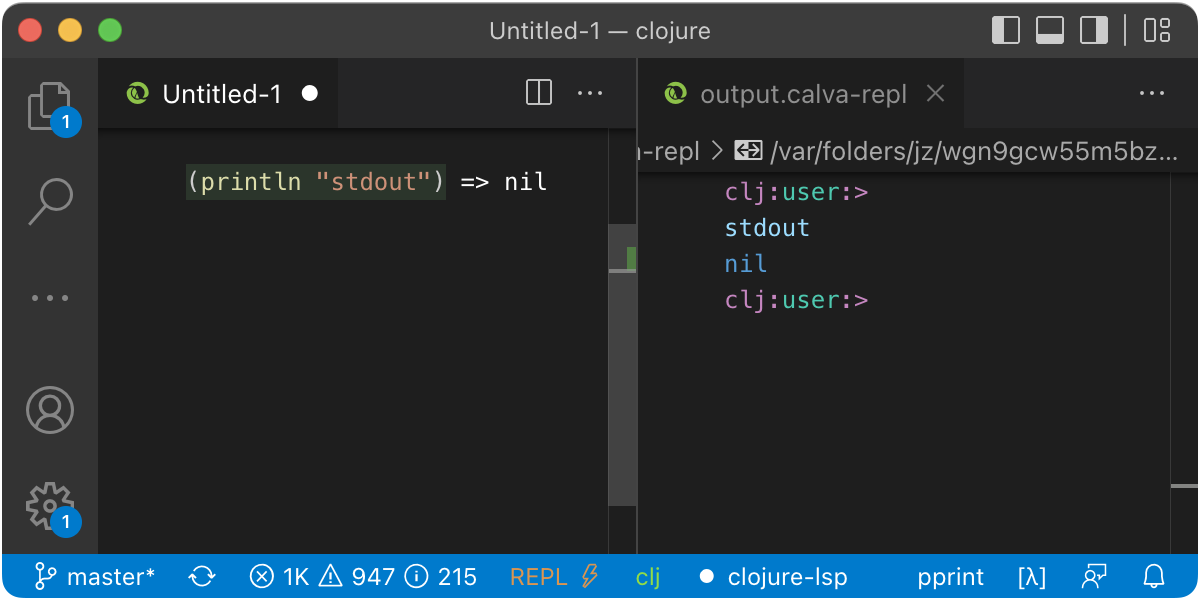1200x600 pixels.
Task: Open Search from the activity bar
Action: 50,200
